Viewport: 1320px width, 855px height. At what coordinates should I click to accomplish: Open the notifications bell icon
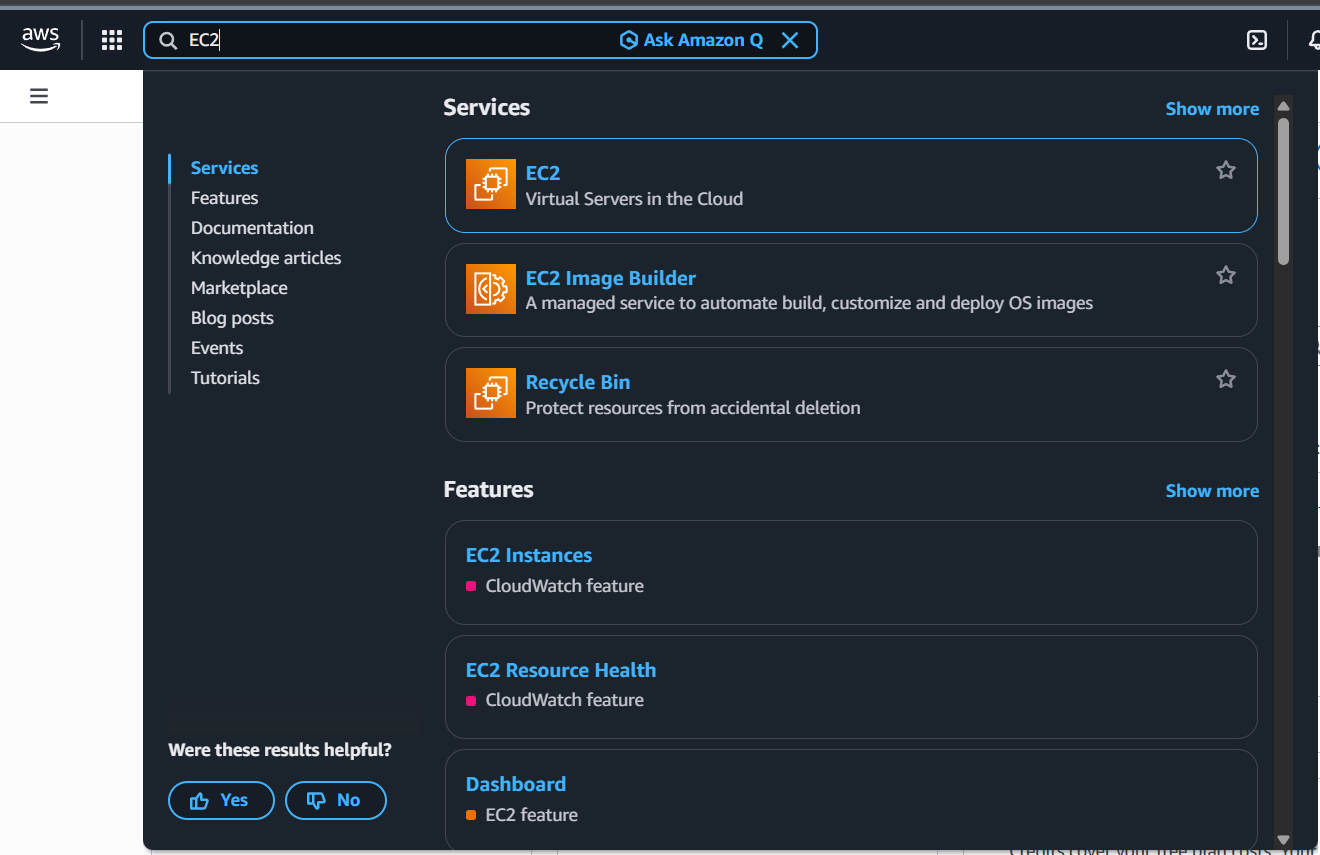pyautogui.click(x=1314, y=40)
